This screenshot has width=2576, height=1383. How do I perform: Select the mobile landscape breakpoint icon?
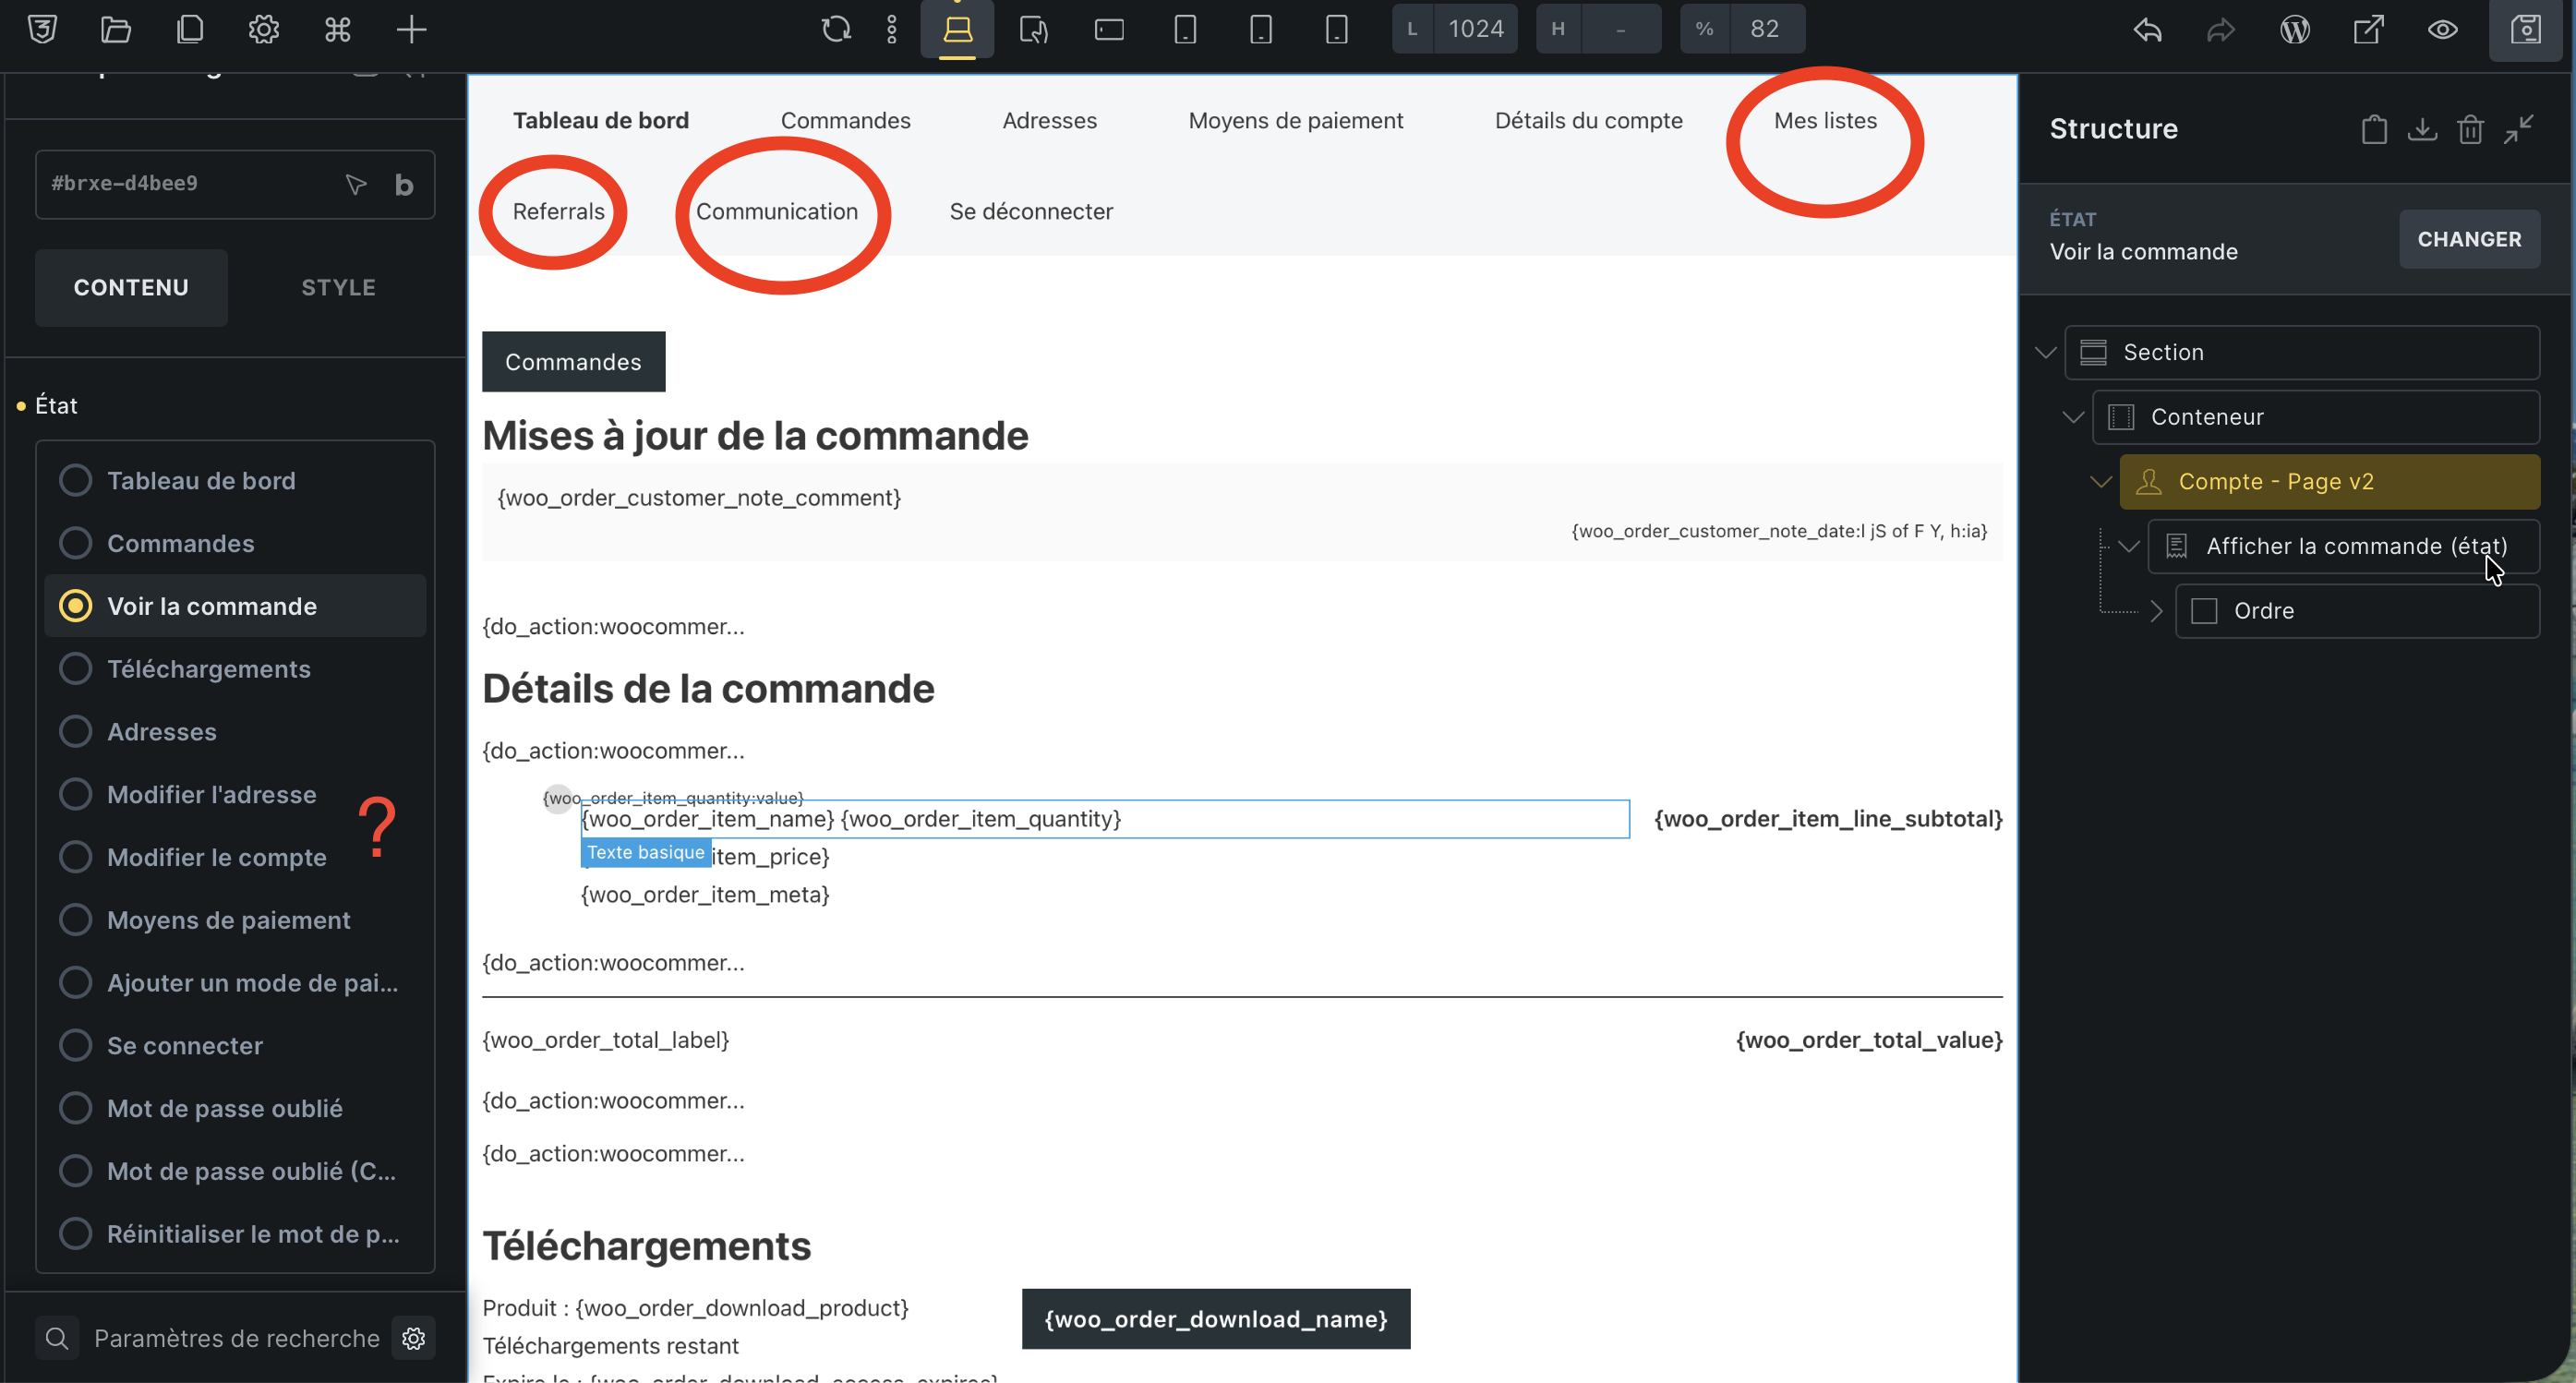(x=1261, y=29)
